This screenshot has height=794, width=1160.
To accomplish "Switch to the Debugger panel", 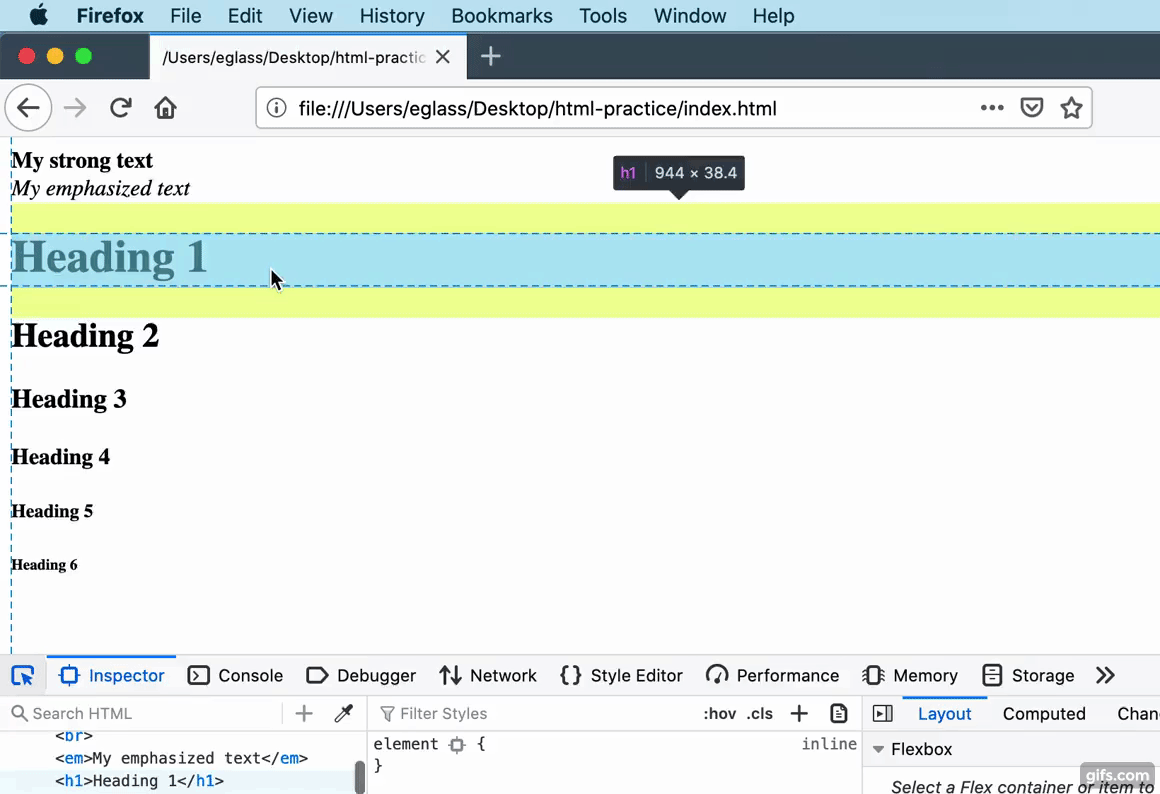I will click(361, 676).
